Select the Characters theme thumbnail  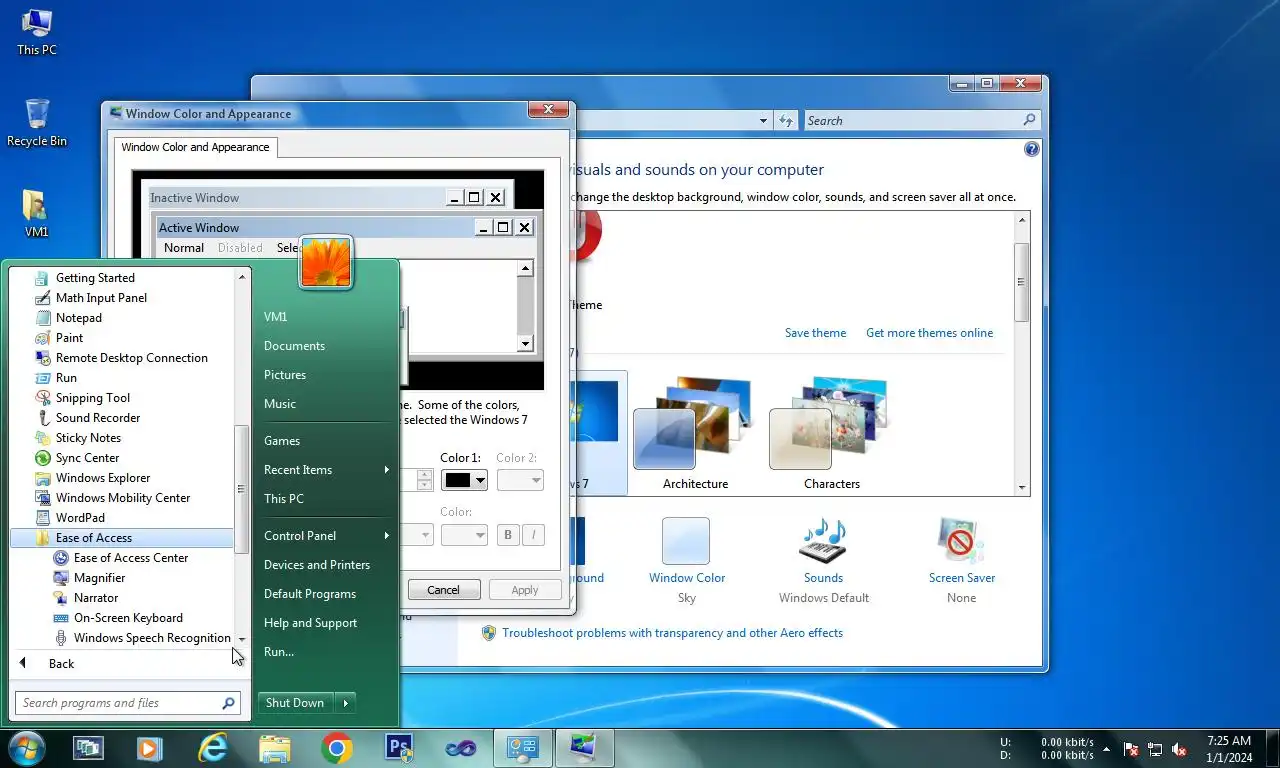click(x=832, y=432)
